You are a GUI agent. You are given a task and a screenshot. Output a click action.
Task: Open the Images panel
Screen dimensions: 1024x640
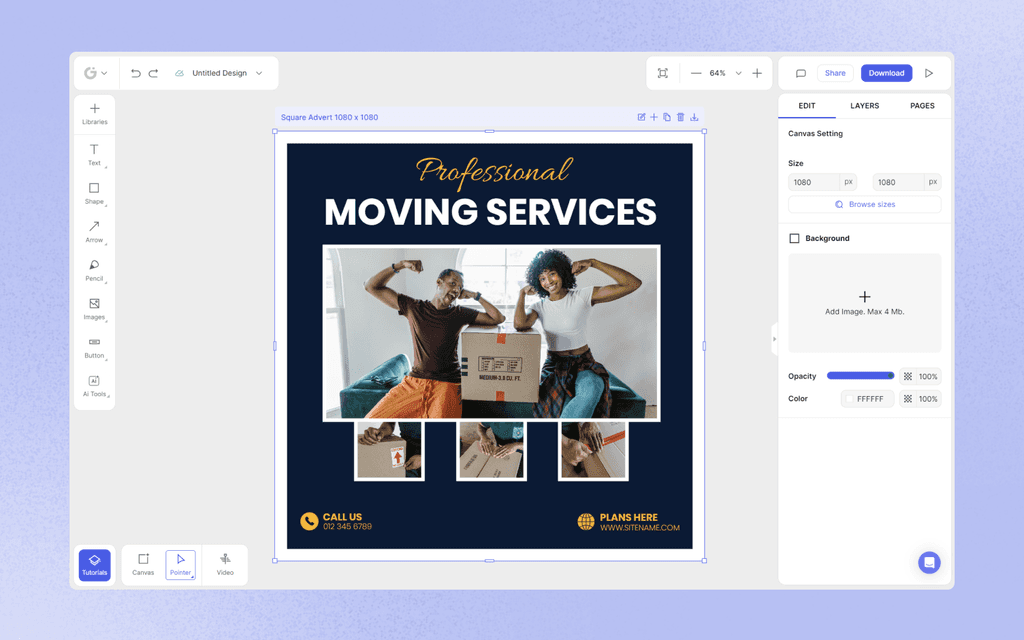point(94,307)
